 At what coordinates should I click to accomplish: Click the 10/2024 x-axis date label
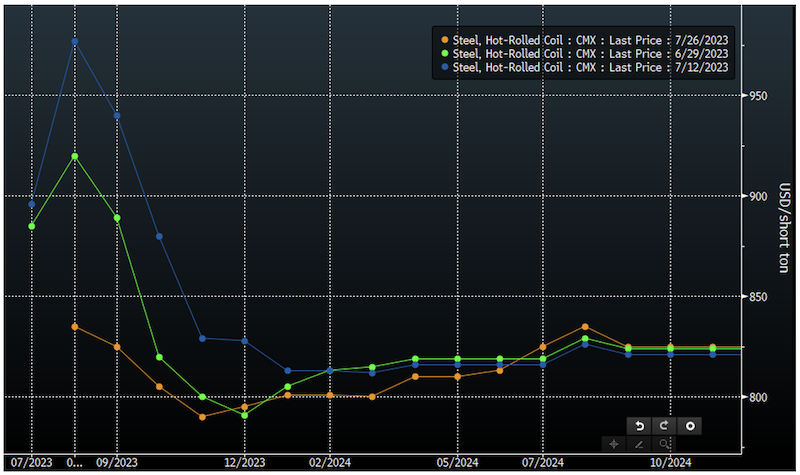(670, 463)
